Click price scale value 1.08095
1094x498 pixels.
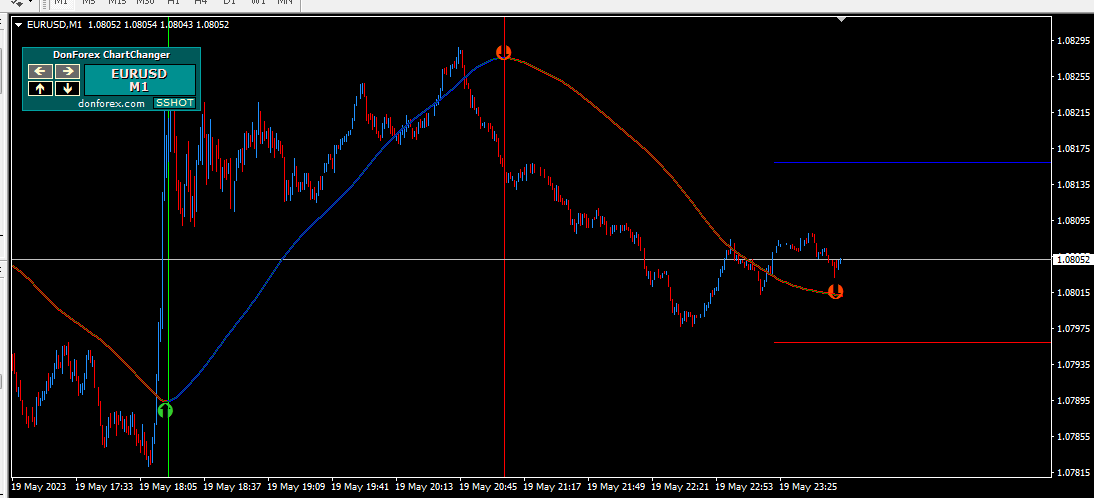pos(1074,221)
